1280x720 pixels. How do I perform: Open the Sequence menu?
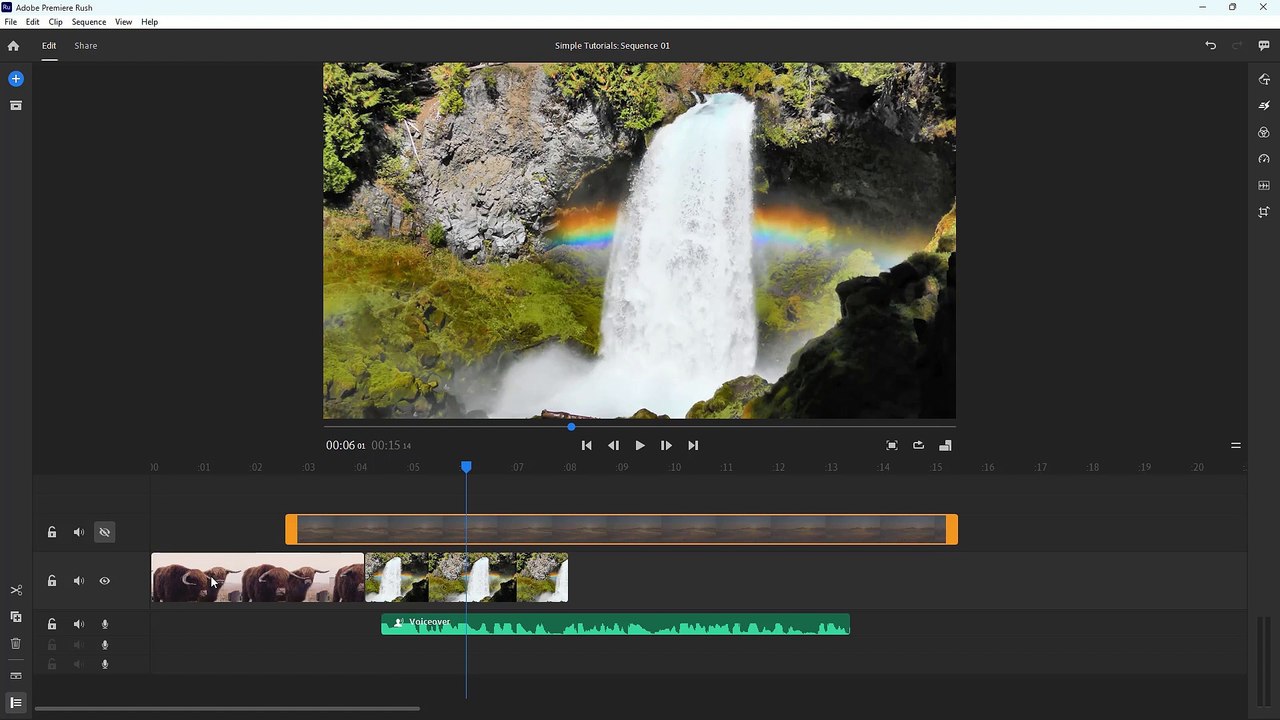click(89, 22)
